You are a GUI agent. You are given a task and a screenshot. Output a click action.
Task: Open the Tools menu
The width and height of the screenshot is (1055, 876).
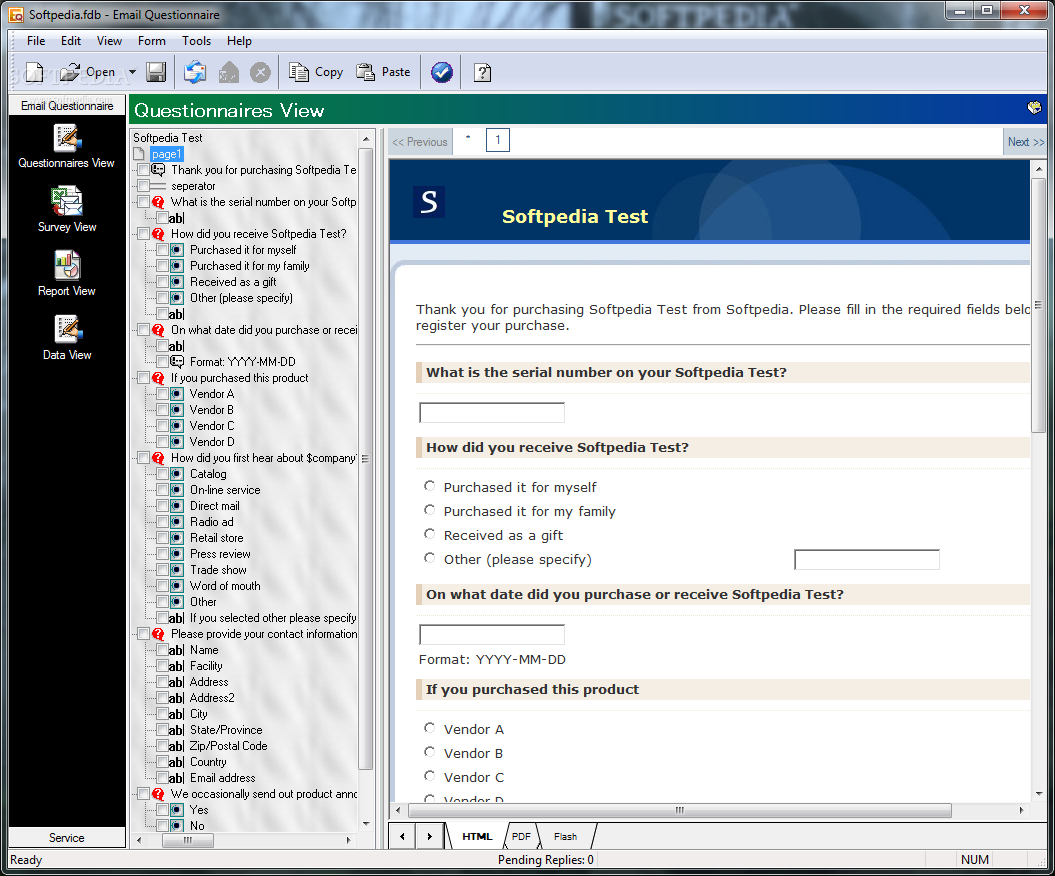coord(196,41)
